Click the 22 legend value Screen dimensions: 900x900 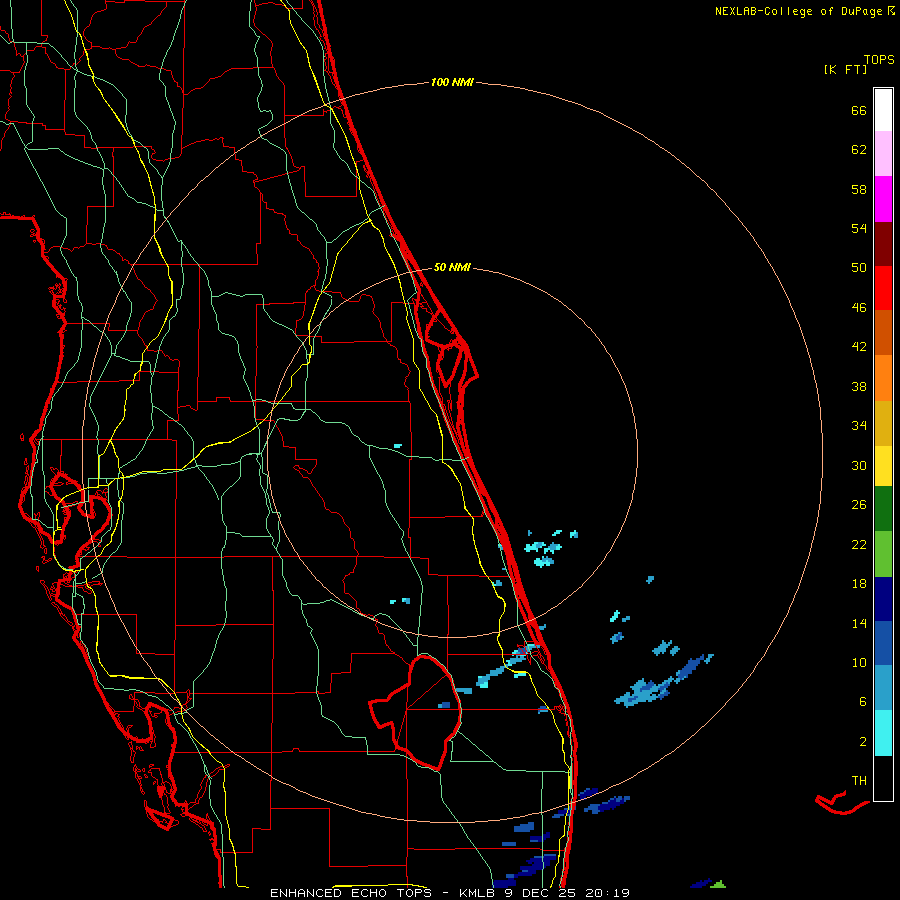(859, 545)
